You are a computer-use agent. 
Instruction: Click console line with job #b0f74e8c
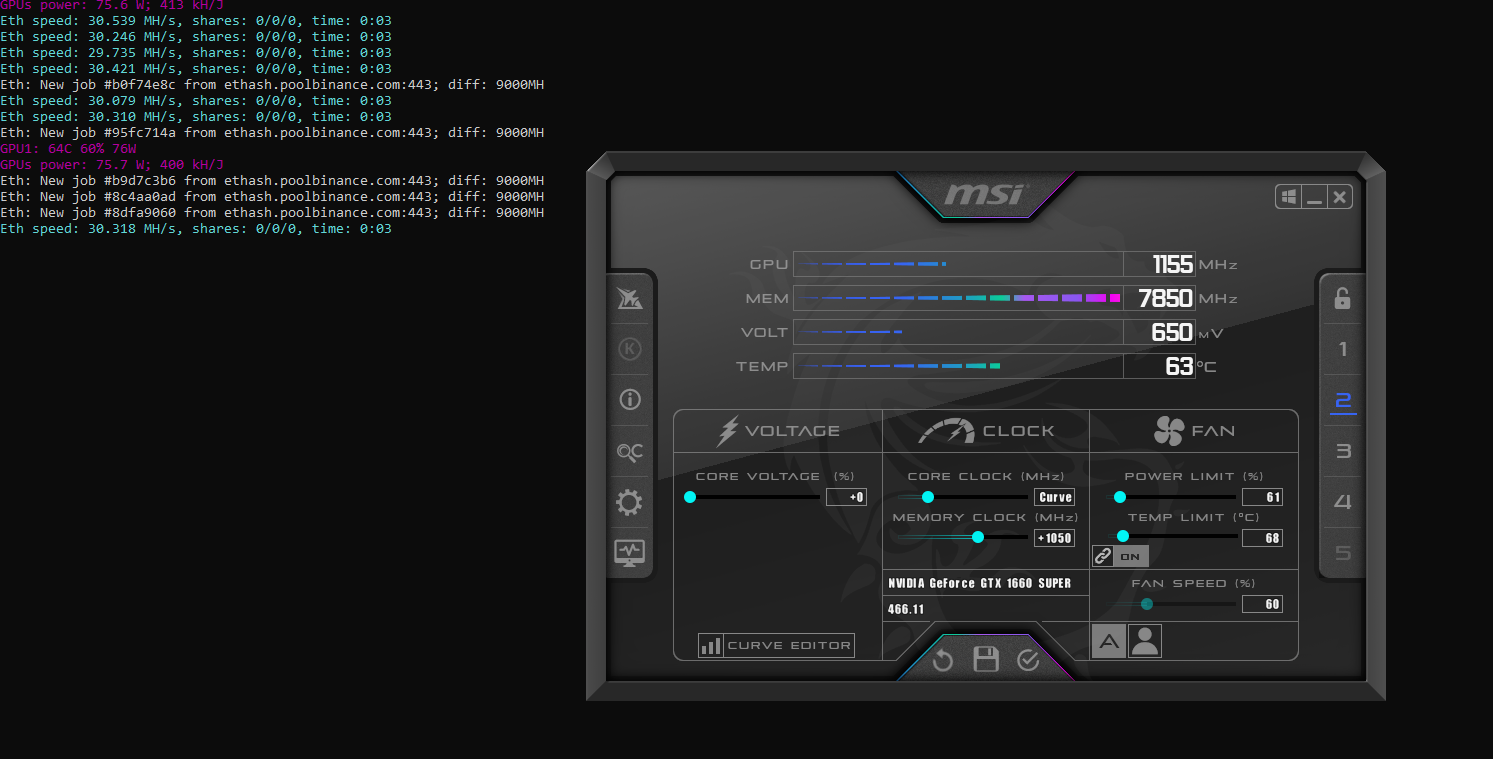(272, 85)
